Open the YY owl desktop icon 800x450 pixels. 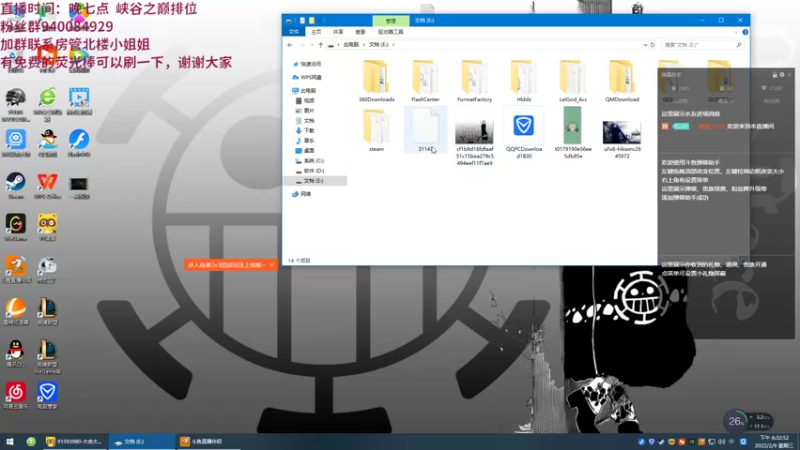(47, 227)
